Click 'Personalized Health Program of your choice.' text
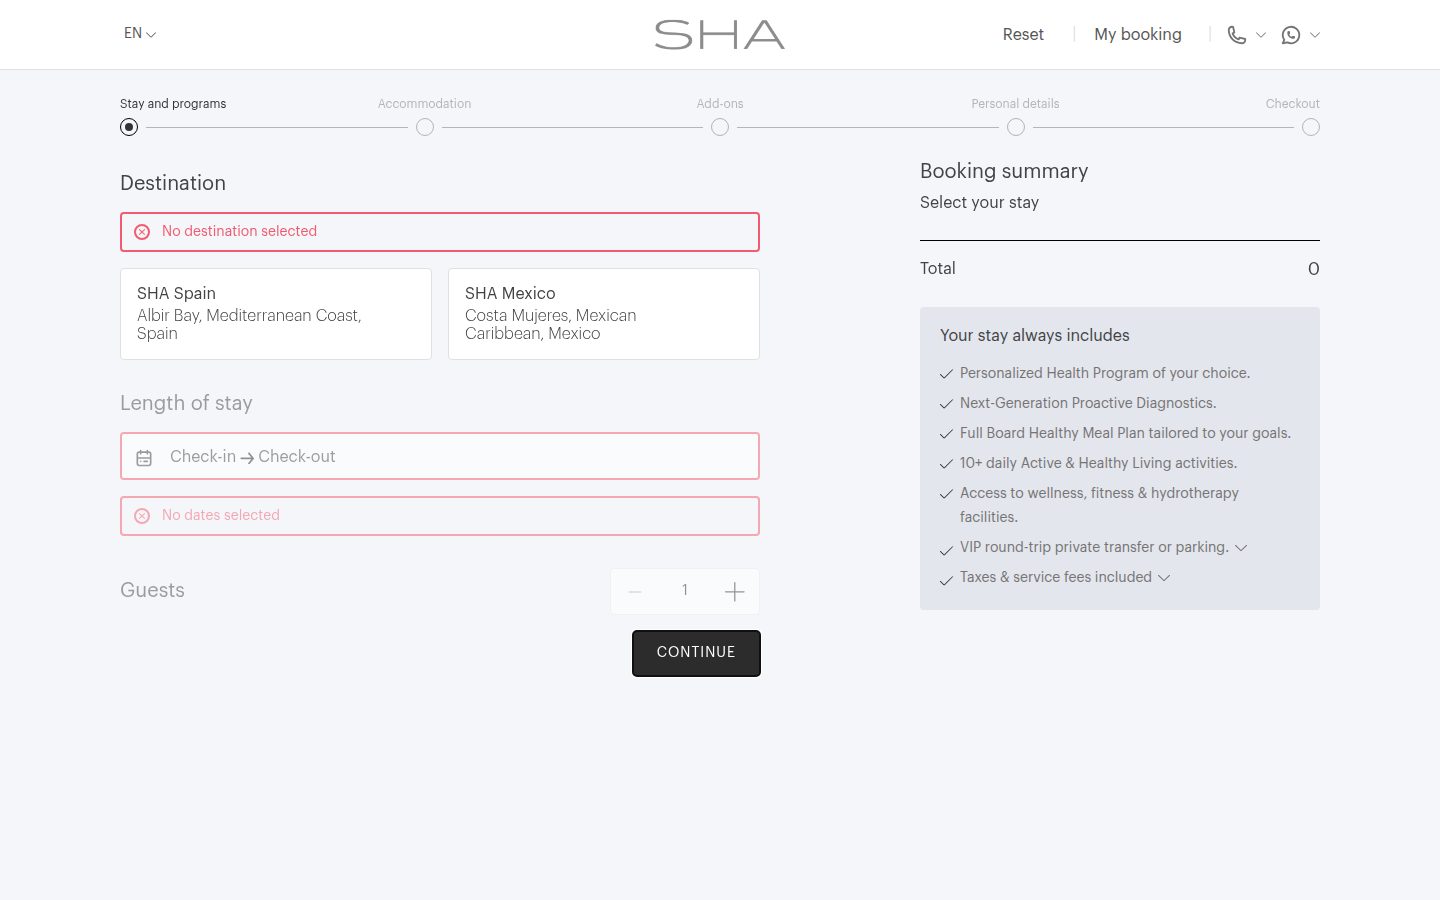This screenshot has width=1440, height=900. (1105, 373)
